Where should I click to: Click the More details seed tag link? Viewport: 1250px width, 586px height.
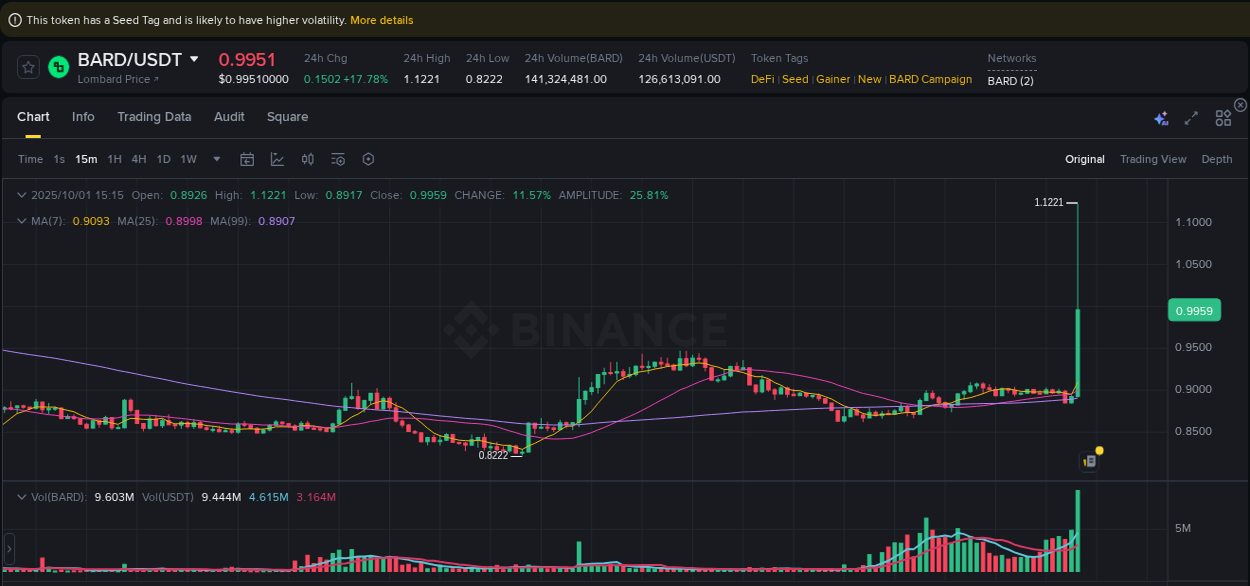pyautogui.click(x=381, y=19)
